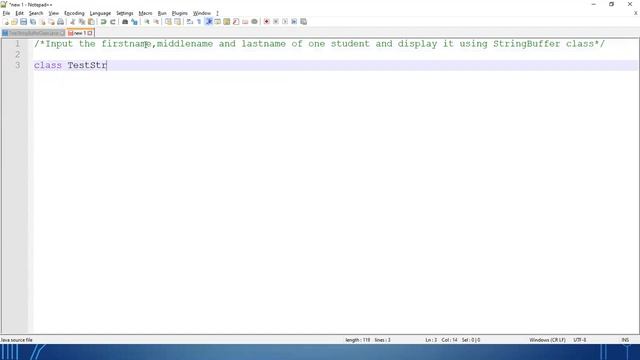Save the current file using toolbar
Viewport: 640px width, 360px height.
click(x=24, y=22)
